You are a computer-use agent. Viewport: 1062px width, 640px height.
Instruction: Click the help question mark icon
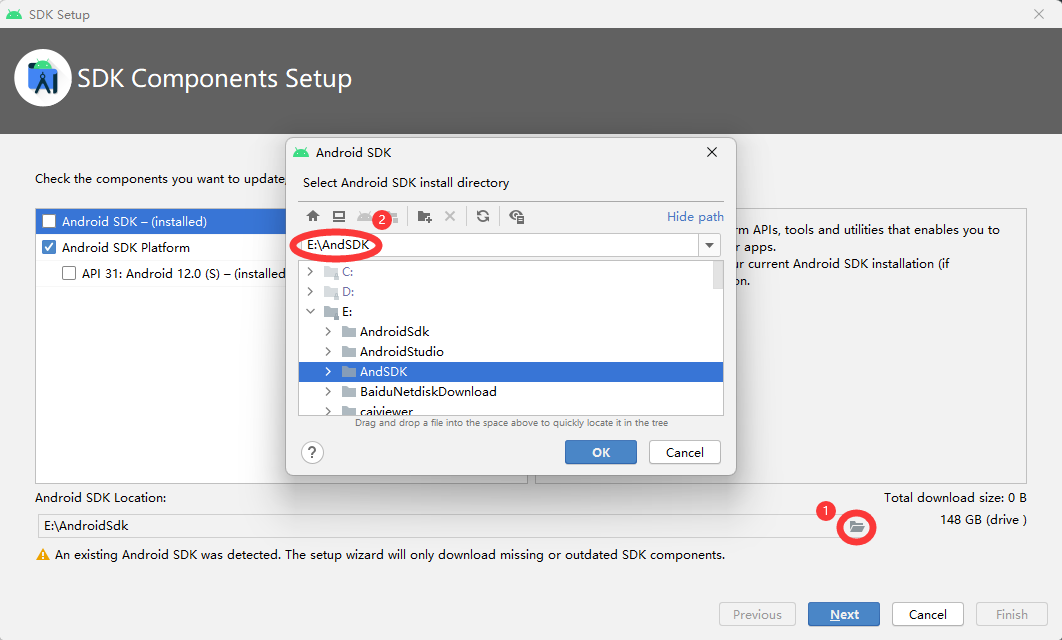pyautogui.click(x=312, y=452)
